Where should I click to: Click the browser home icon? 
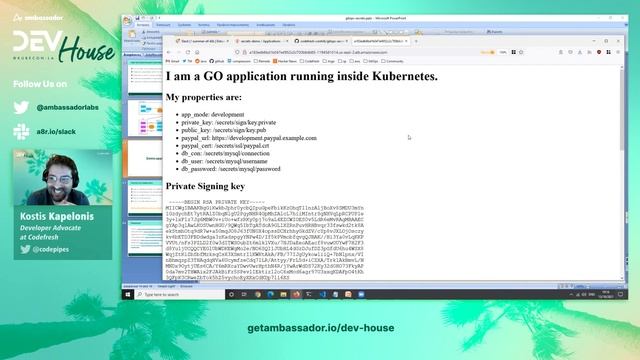point(197,52)
